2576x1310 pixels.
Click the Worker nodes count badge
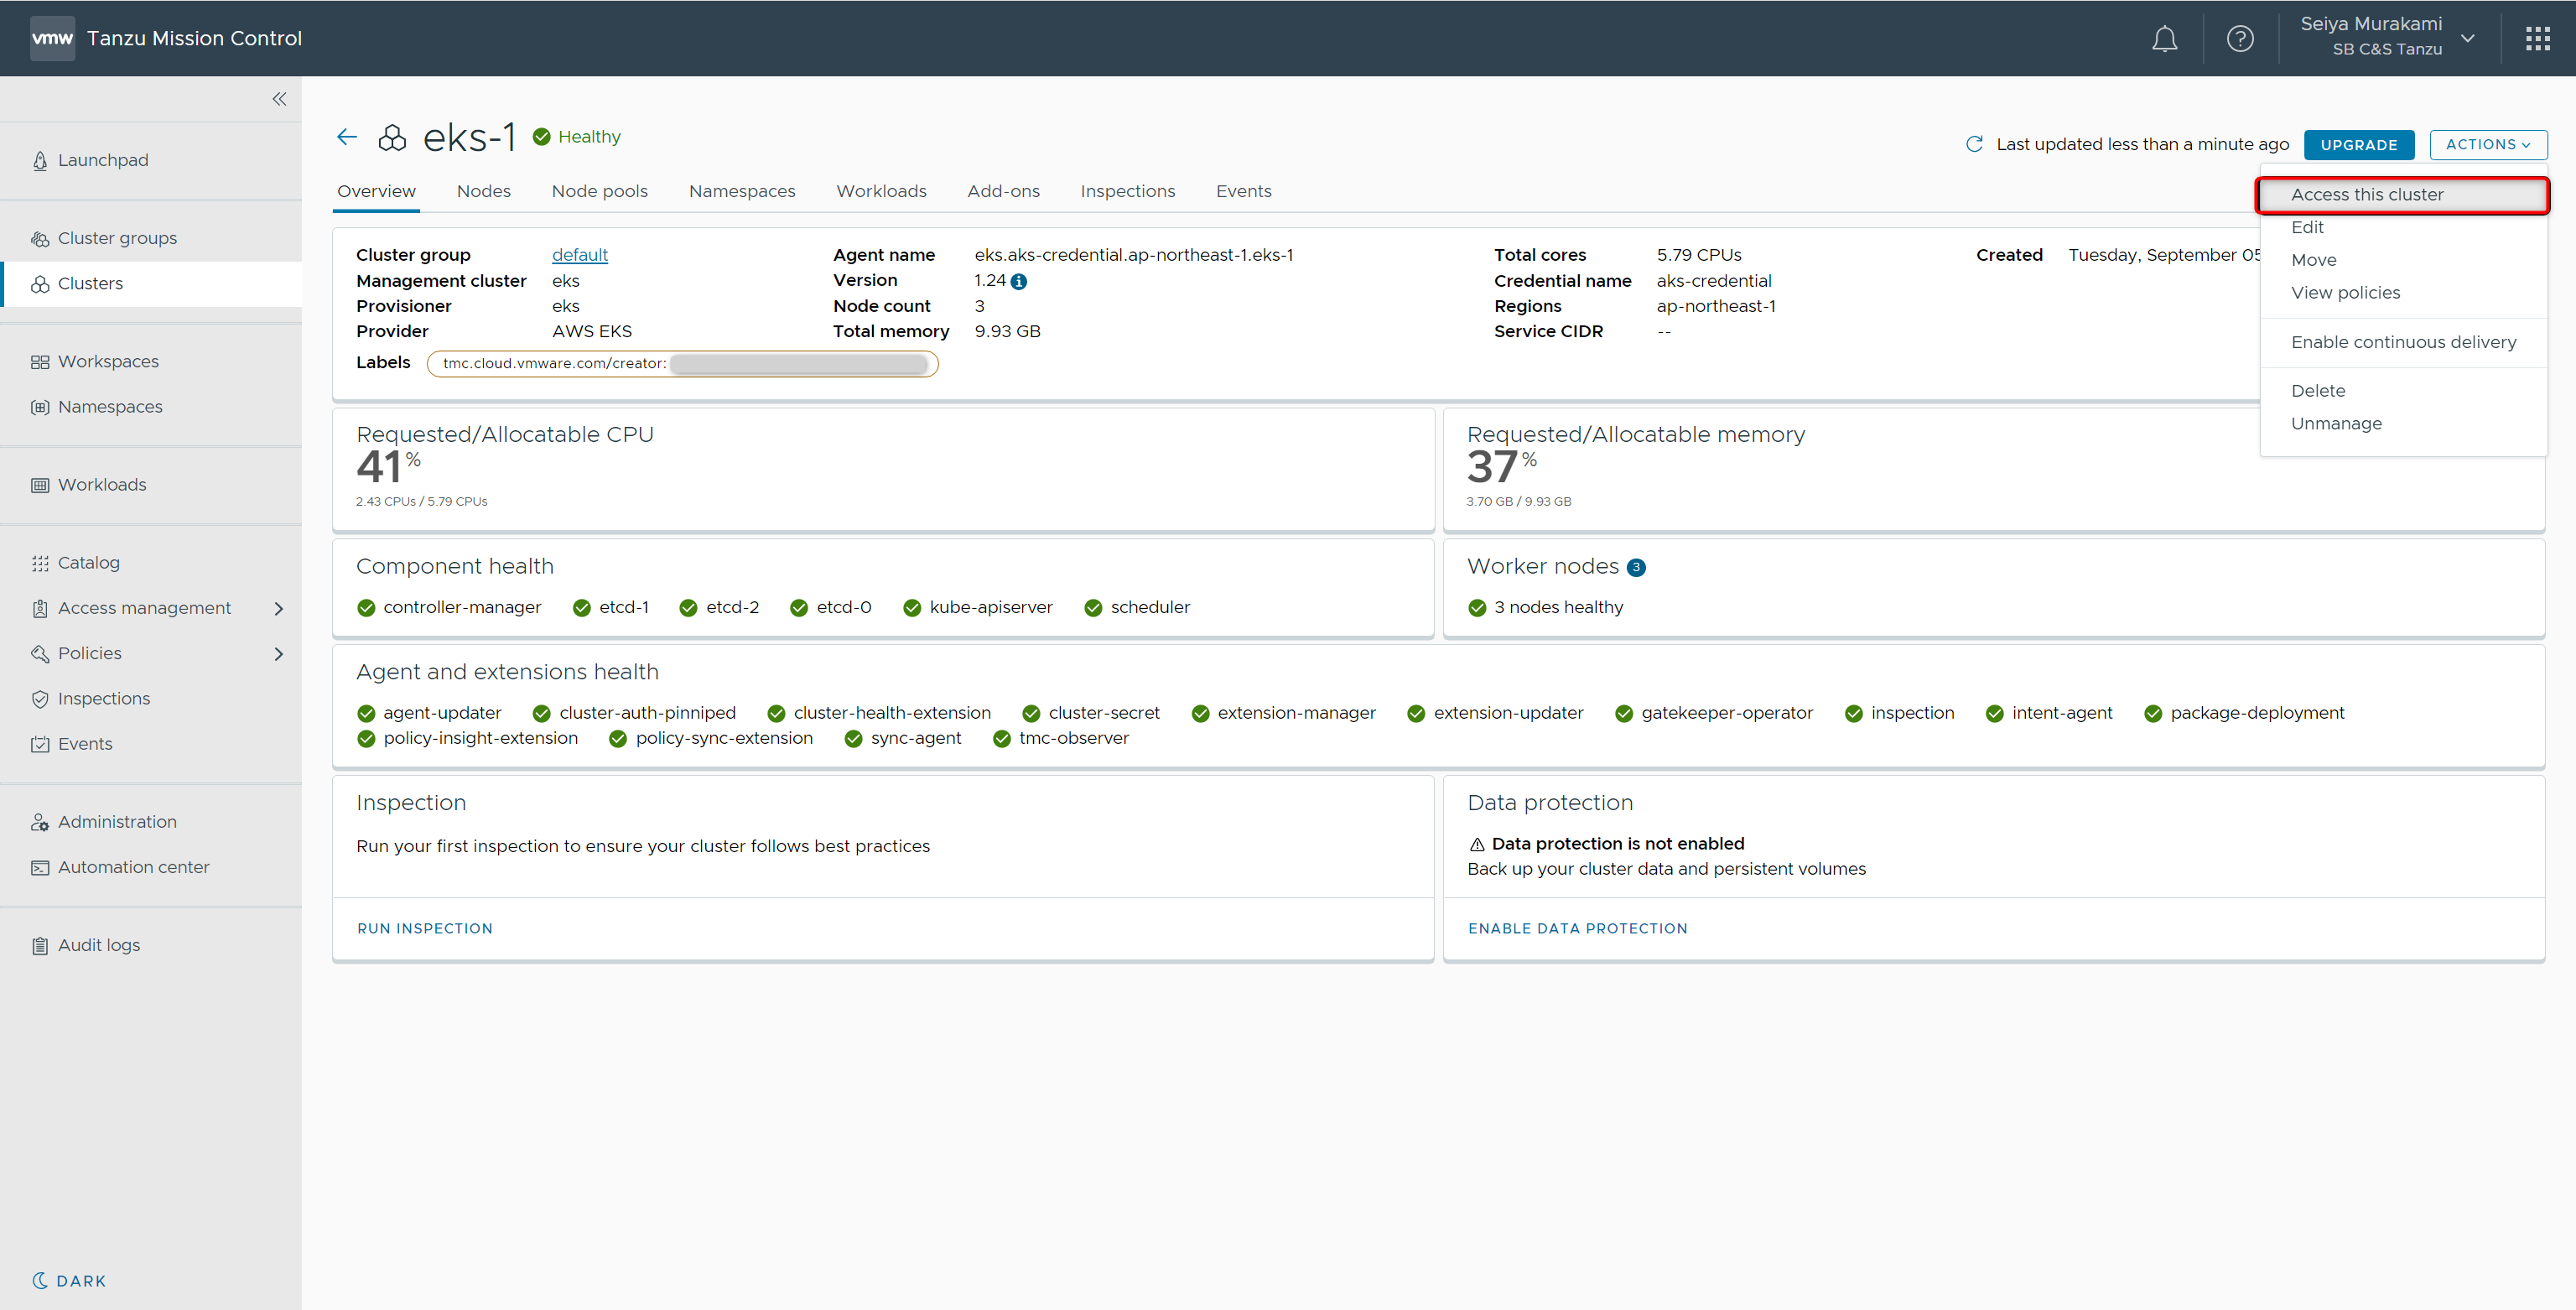point(1636,568)
